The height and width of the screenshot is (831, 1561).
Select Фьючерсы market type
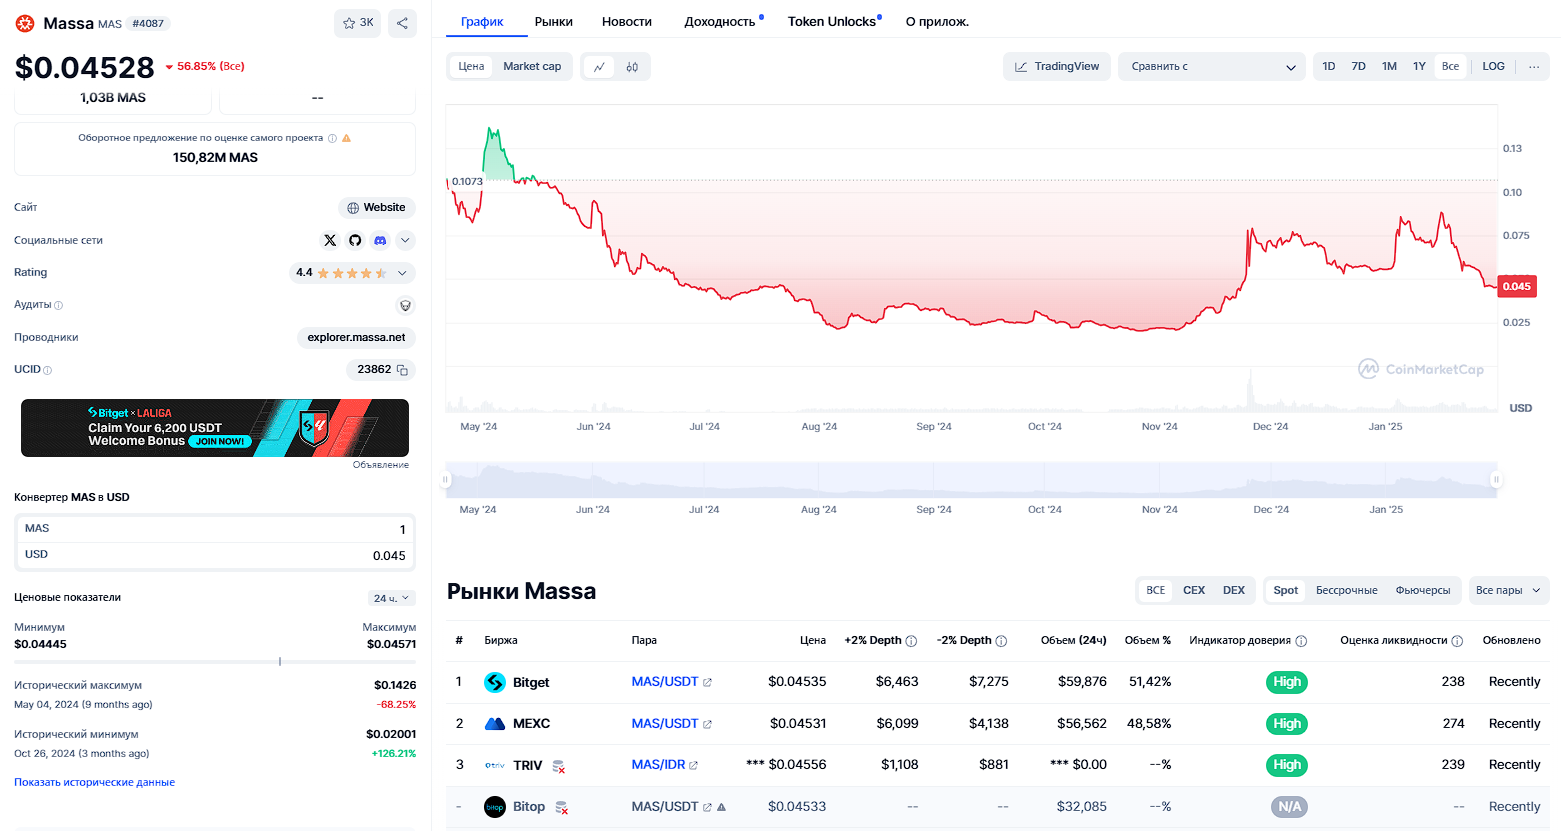tap(1423, 591)
